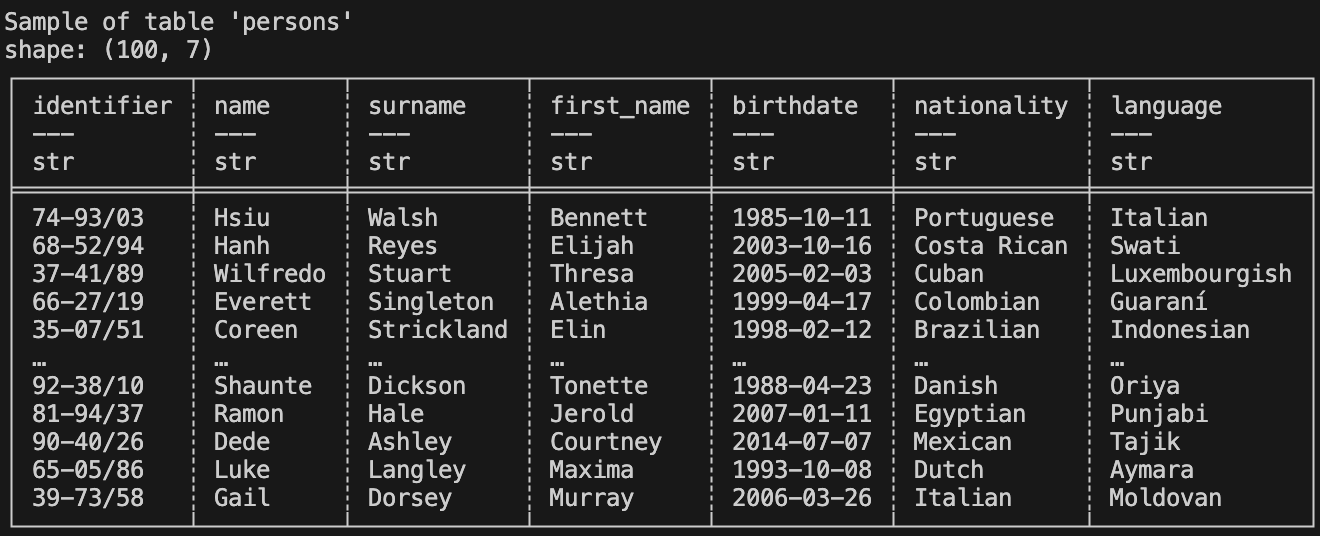Click the name 'Wilfredo' in the table
1320x536 pixels.
(x=269, y=274)
